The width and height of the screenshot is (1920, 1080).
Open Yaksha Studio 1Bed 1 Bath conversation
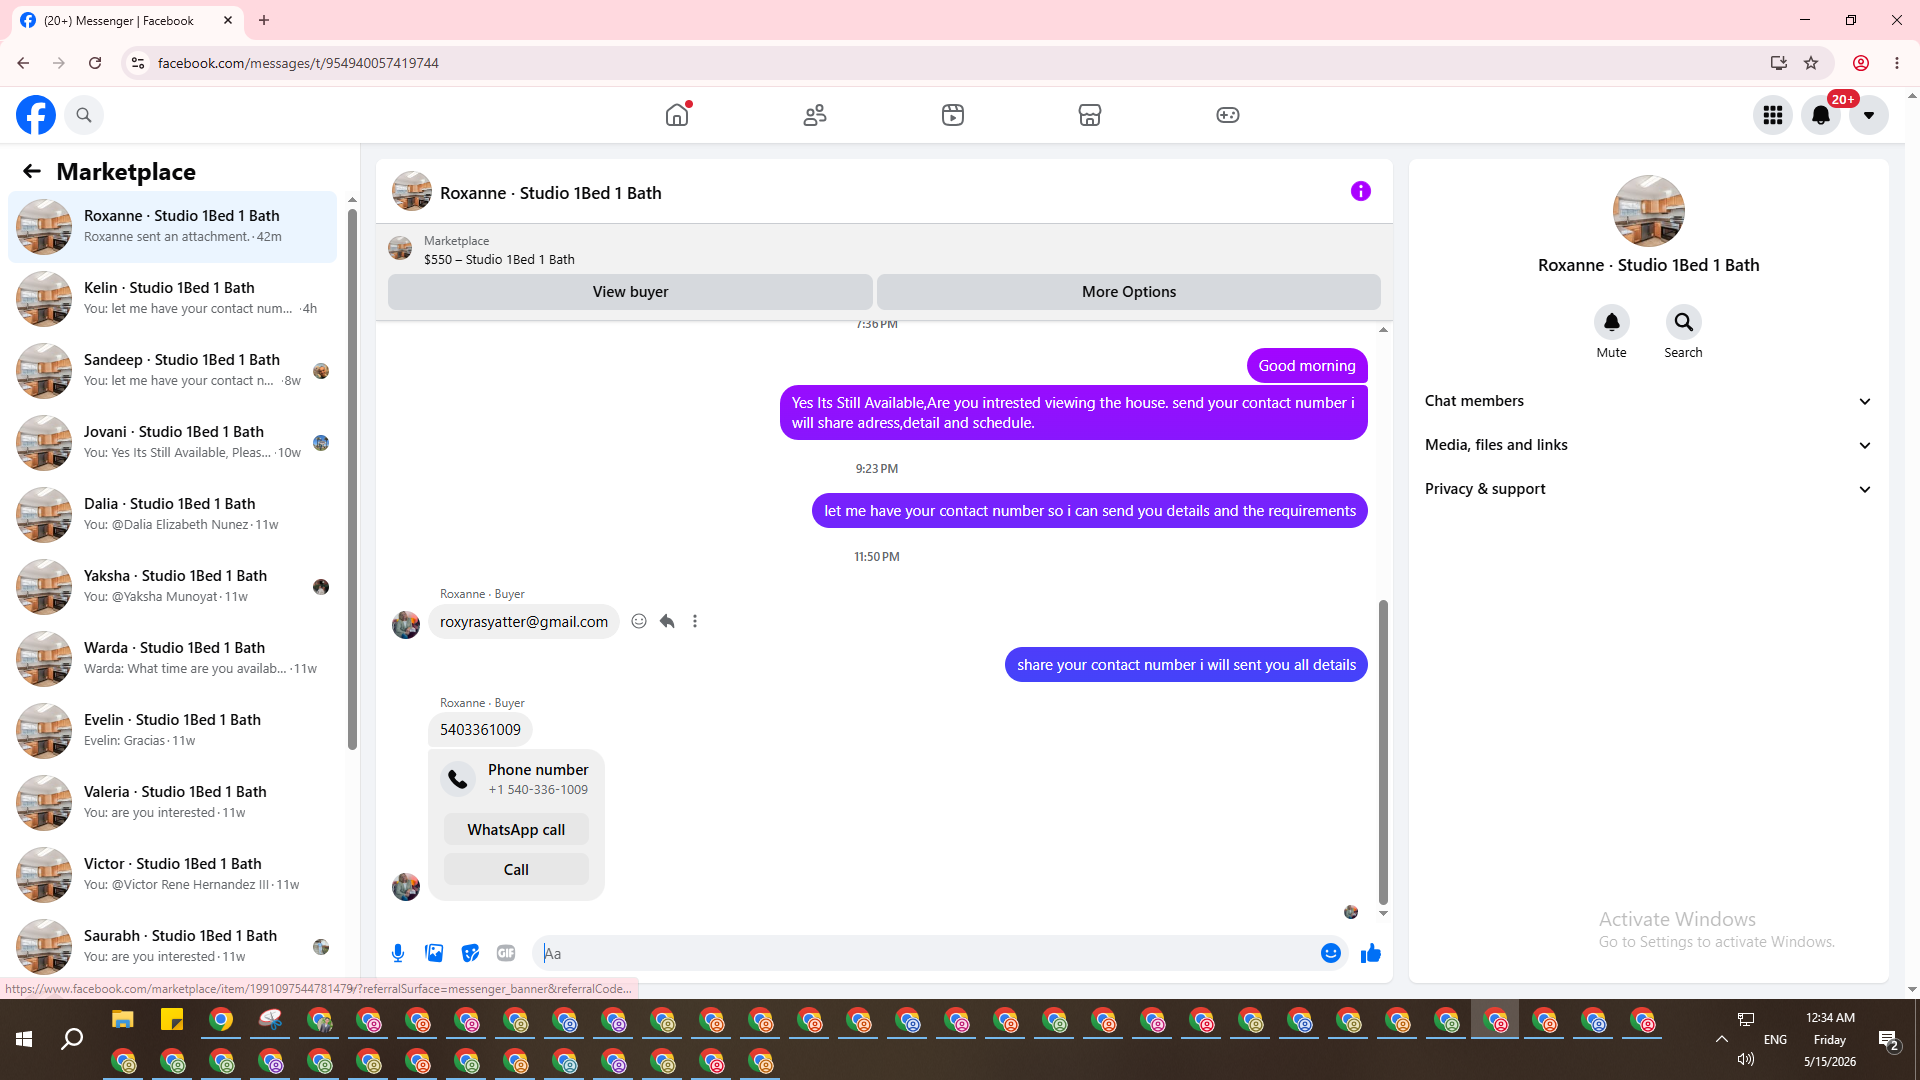pyautogui.click(x=173, y=587)
